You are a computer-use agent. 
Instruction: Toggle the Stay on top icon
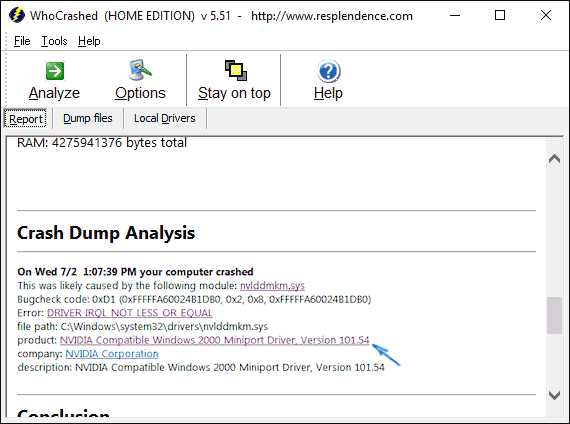pyautogui.click(x=236, y=70)
